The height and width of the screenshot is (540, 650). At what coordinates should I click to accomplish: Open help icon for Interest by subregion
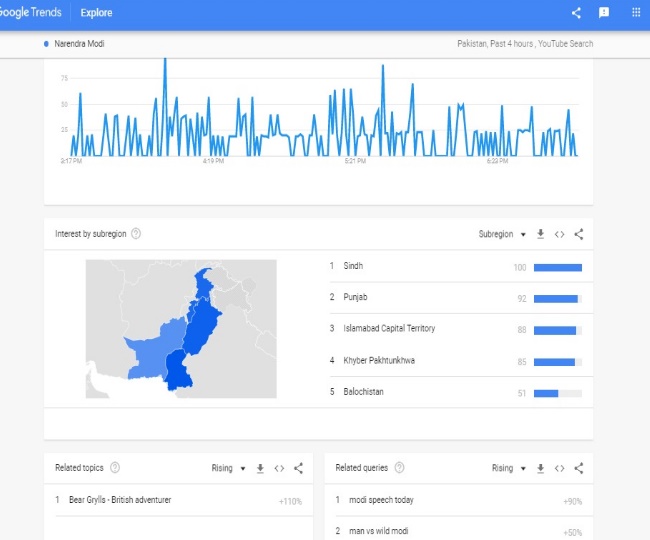[136, 234]
